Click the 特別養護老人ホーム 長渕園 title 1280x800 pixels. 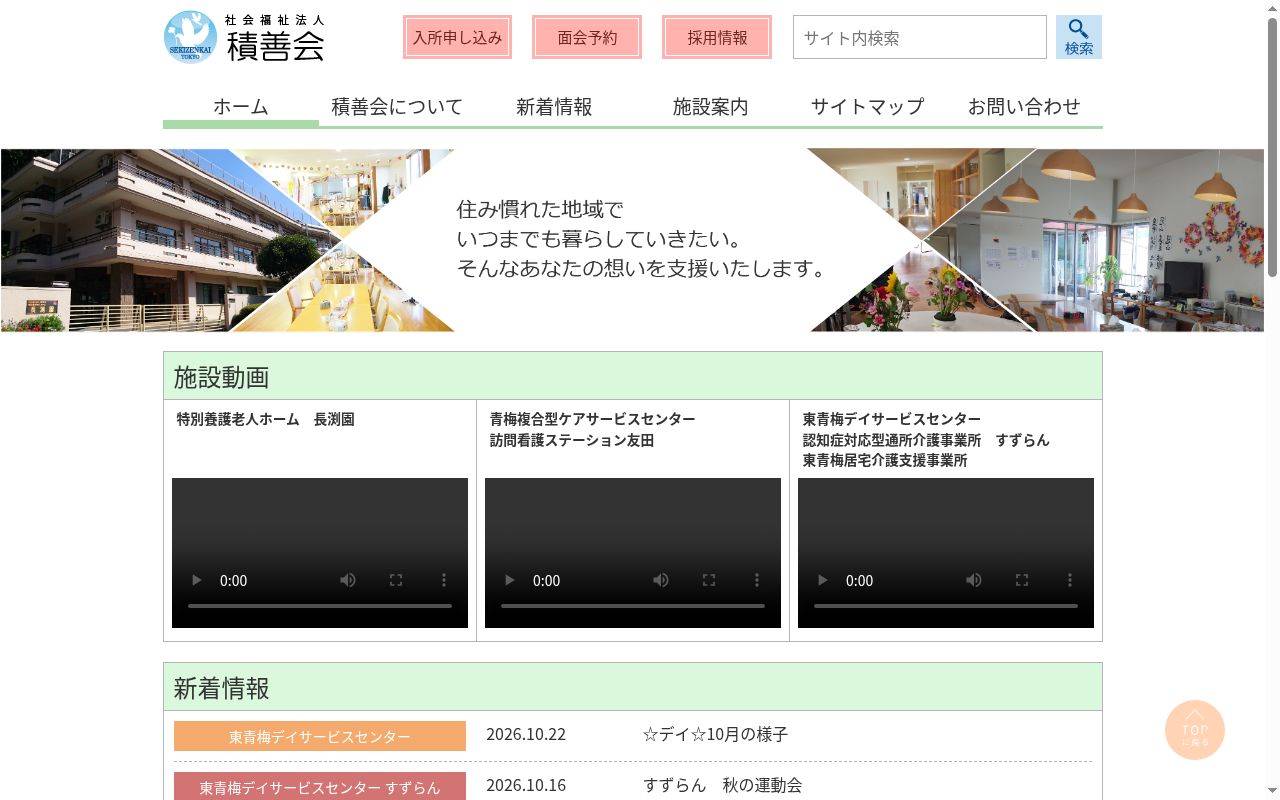pyautogui.click(x=265, y=419)
